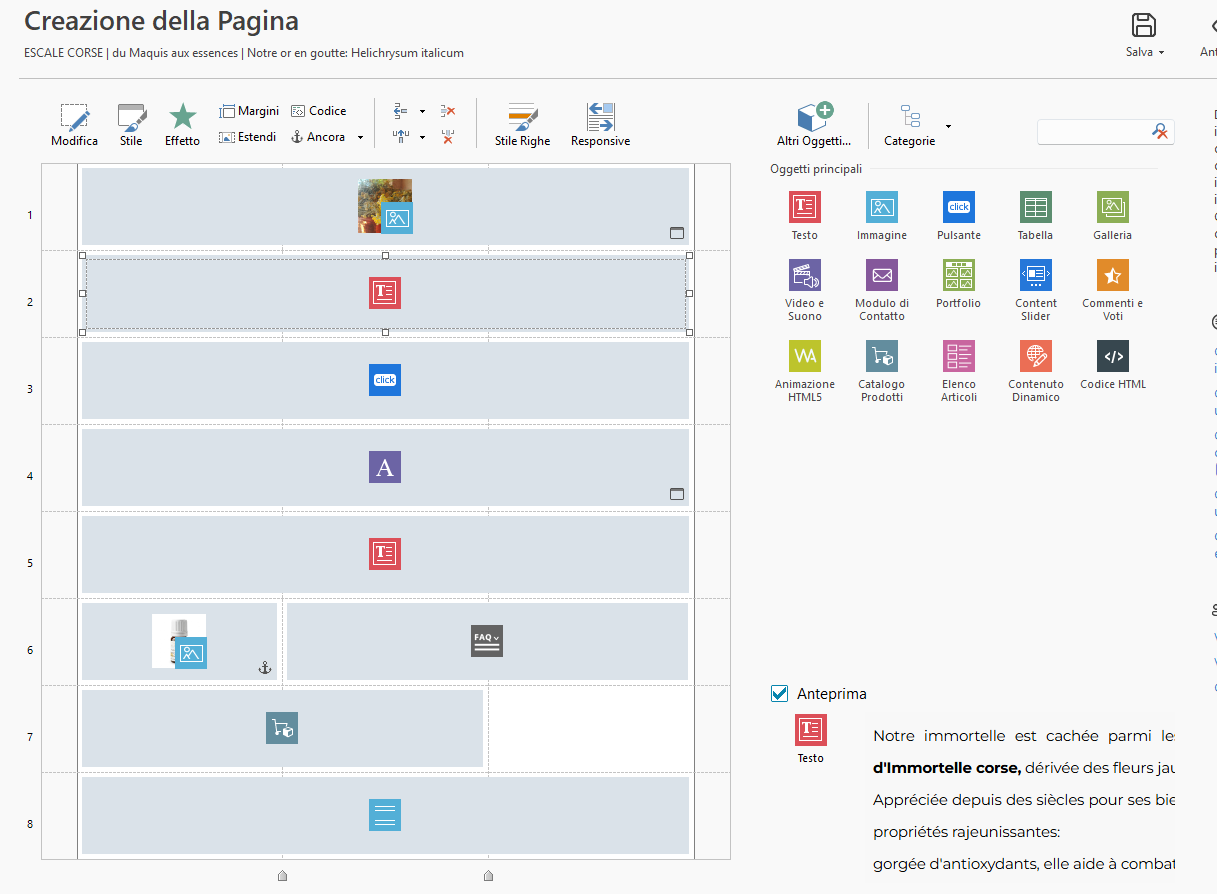
Task: Click the object search input field
Action: pyautogui.click(x=1095, y=132)
